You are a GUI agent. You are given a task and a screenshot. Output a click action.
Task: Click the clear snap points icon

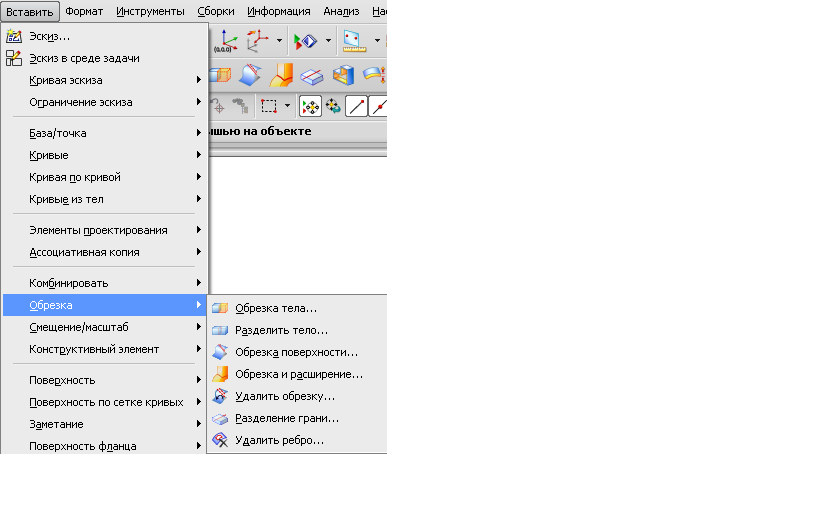[x=333, y=106]
